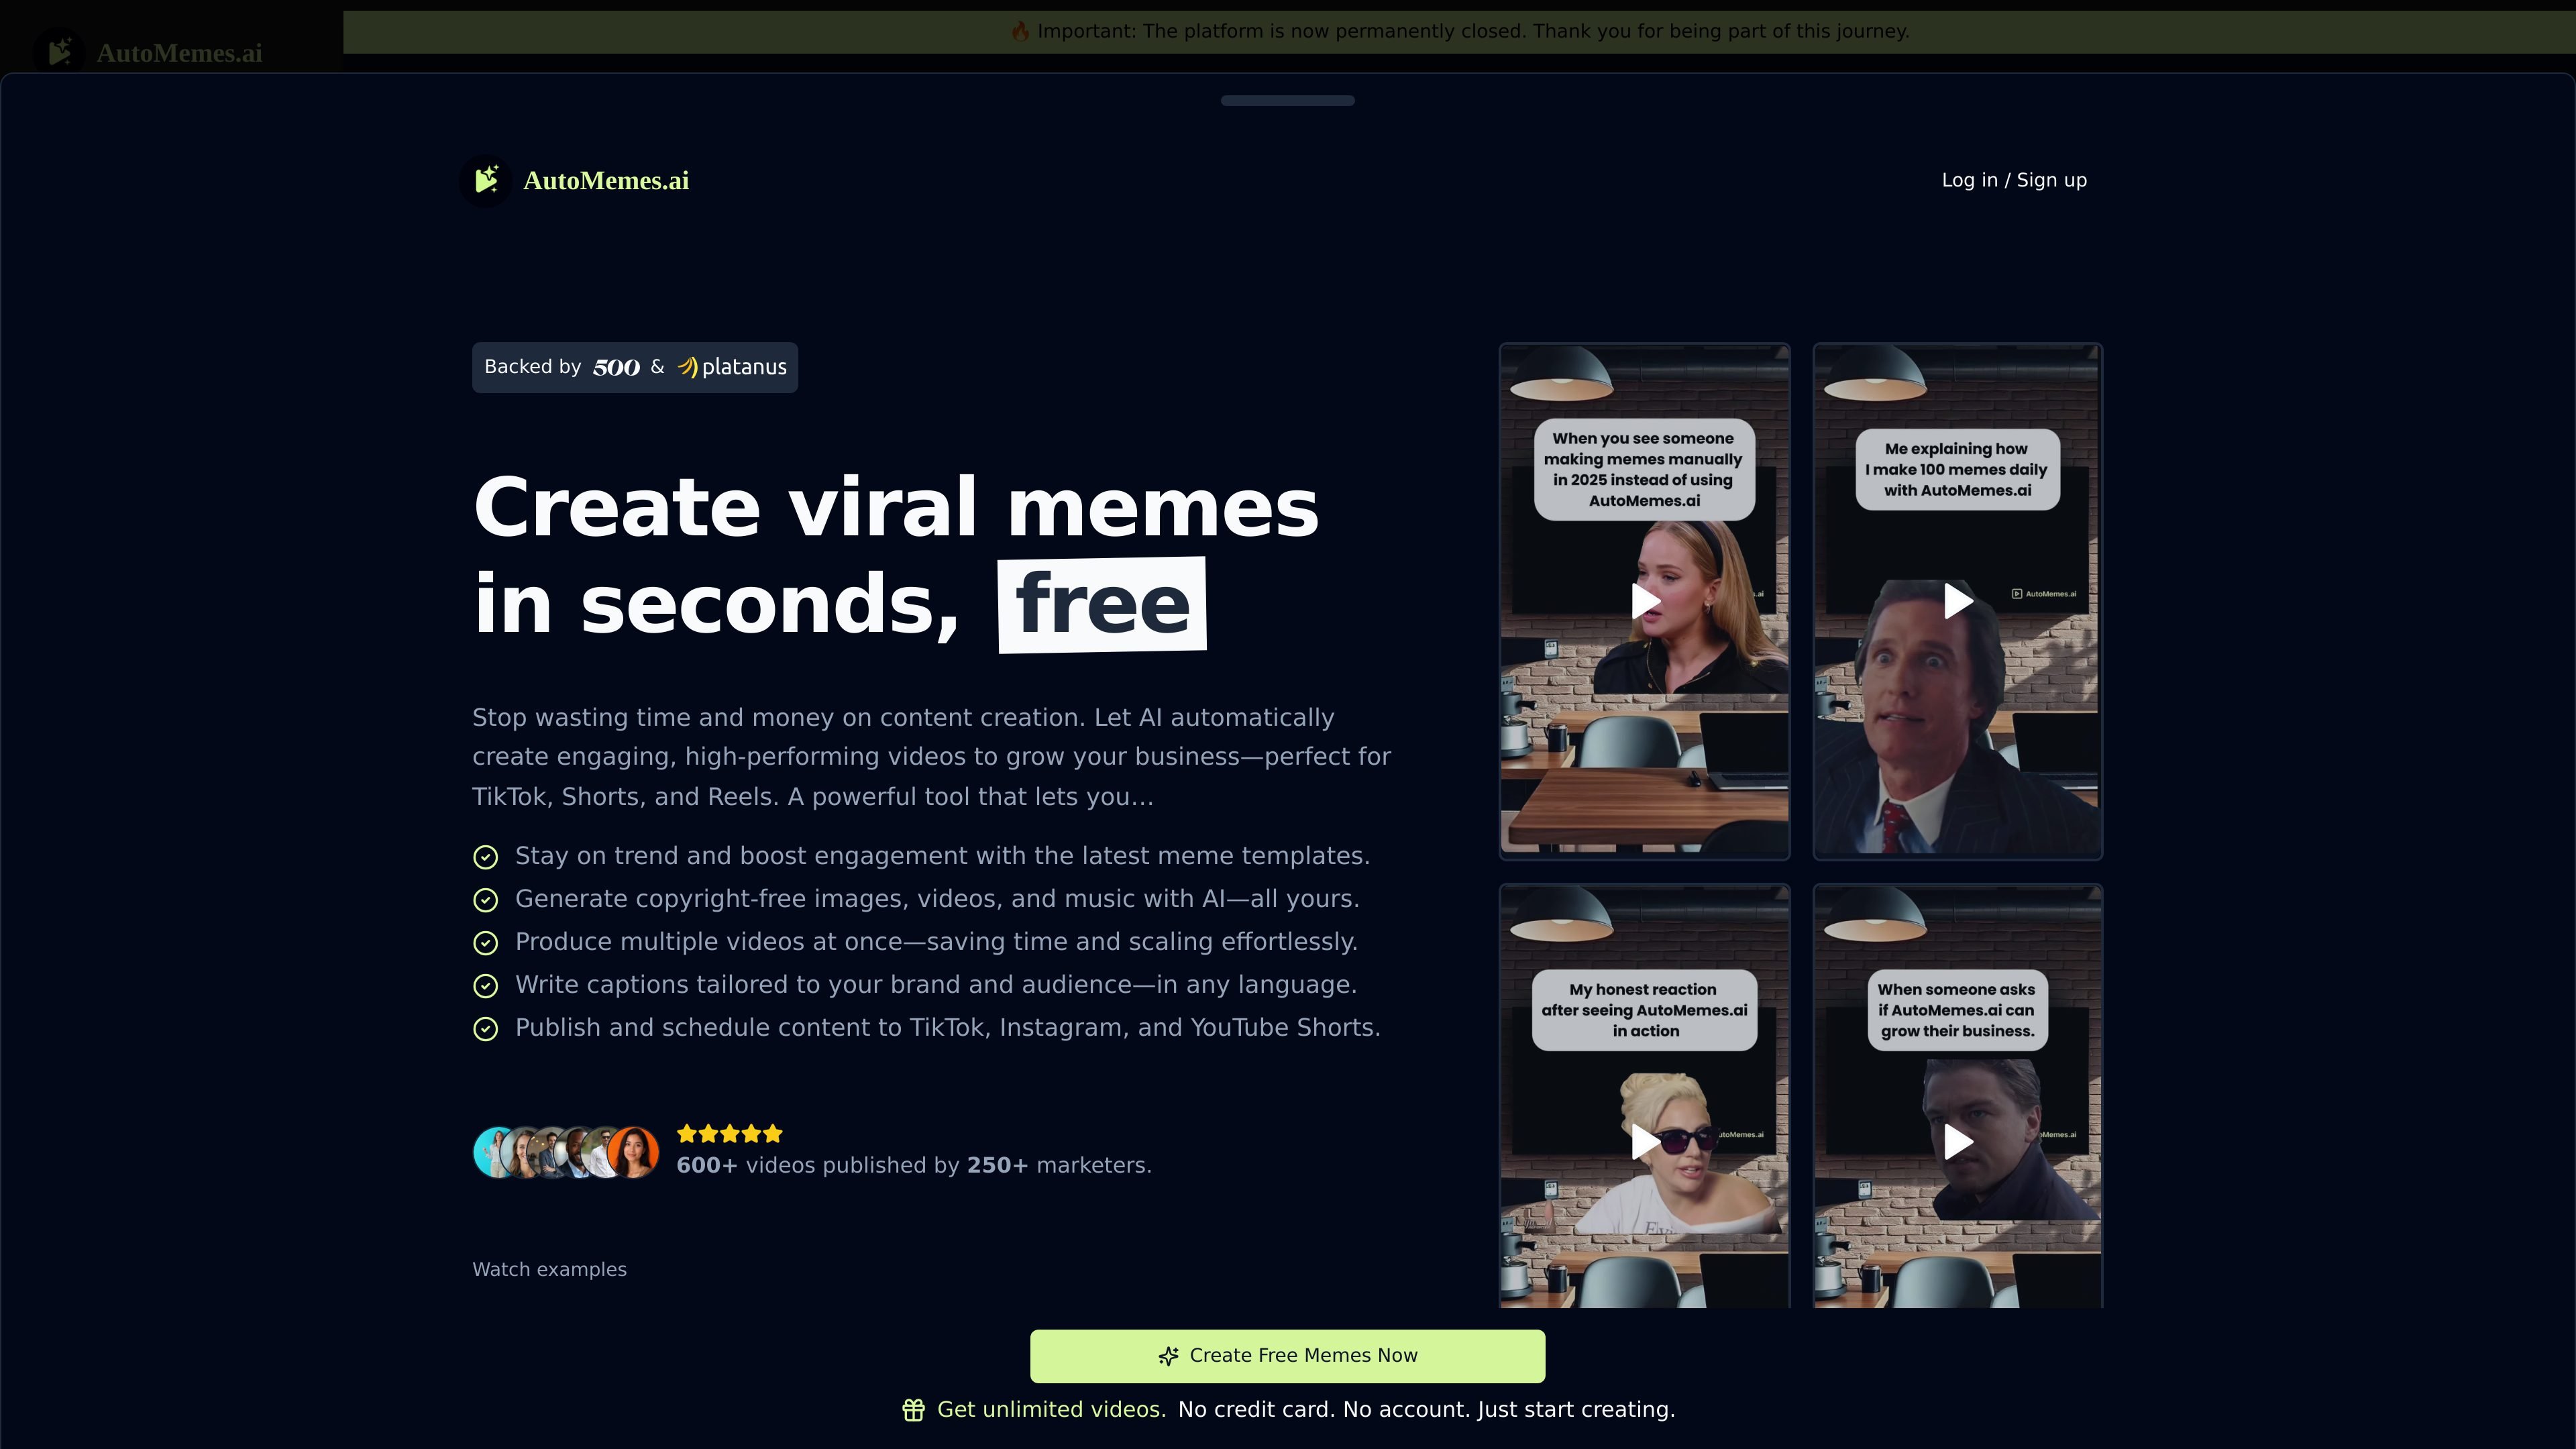Click the 'Backed by' label text
The height and width of the screenshot is (1449, 2576).
click(533, 367)
